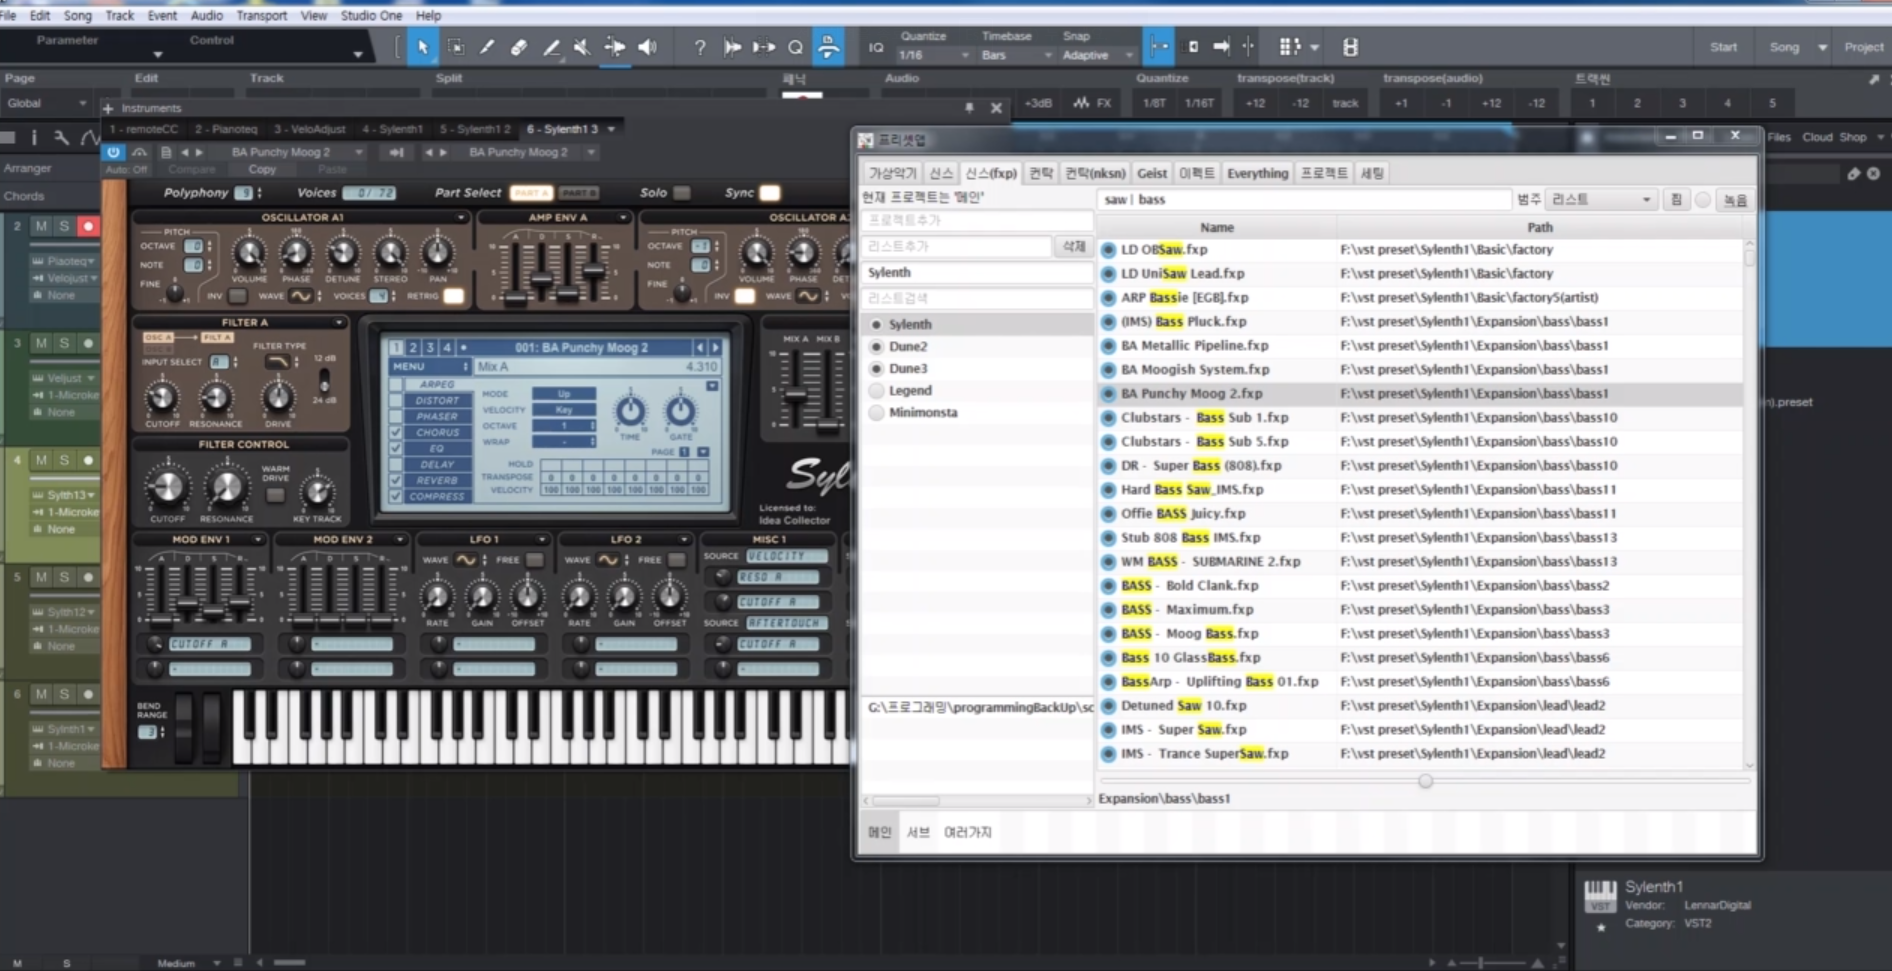
Task: Select the Minimonsta radio option
Action: click(877, 412)
